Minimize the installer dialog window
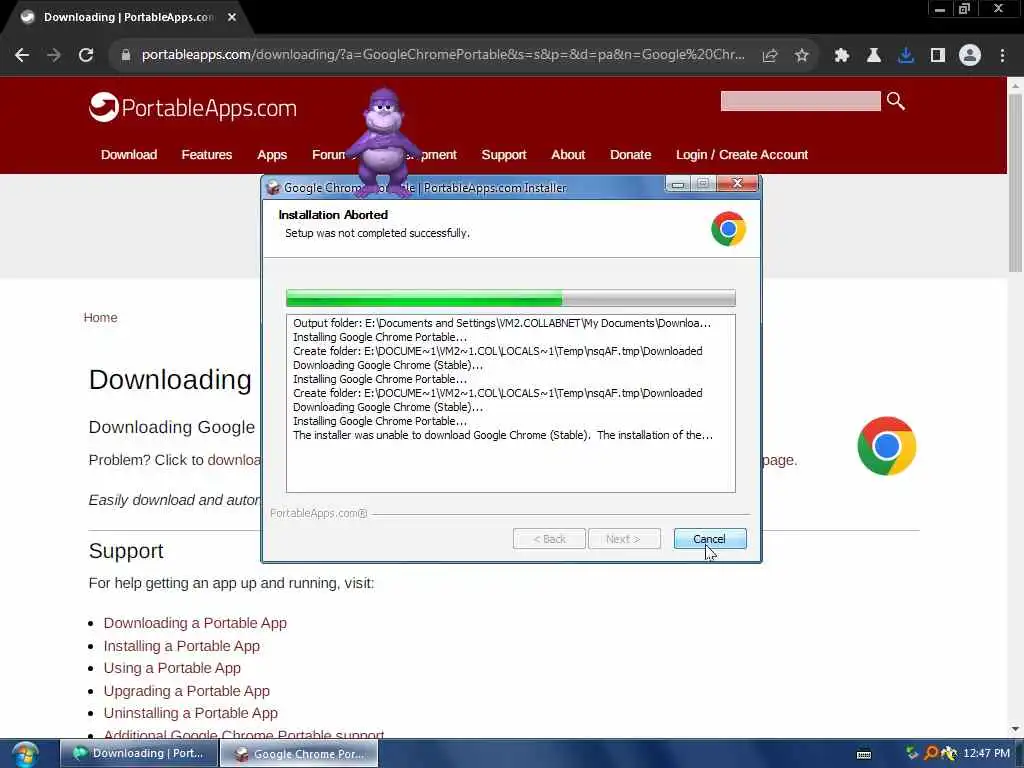 coord(678,184)
